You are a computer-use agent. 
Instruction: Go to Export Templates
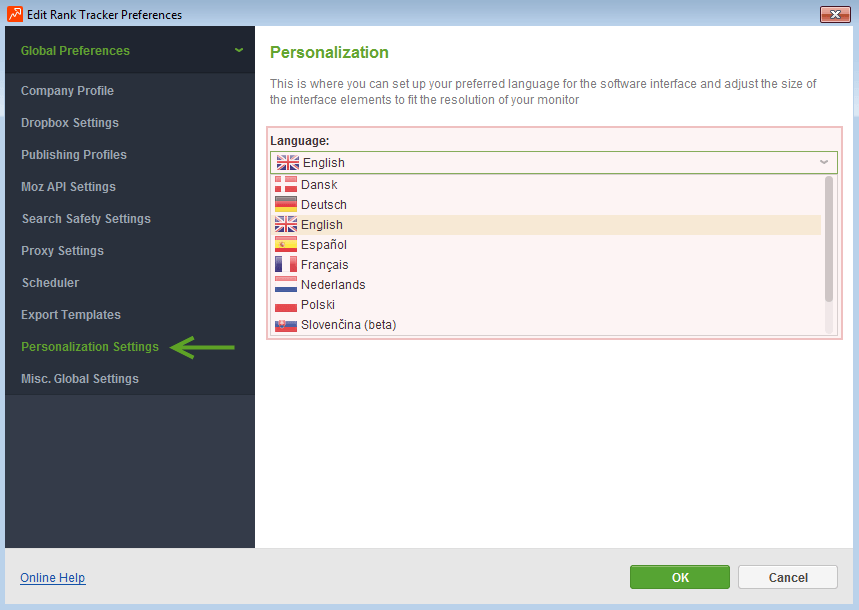click(71, 315)
